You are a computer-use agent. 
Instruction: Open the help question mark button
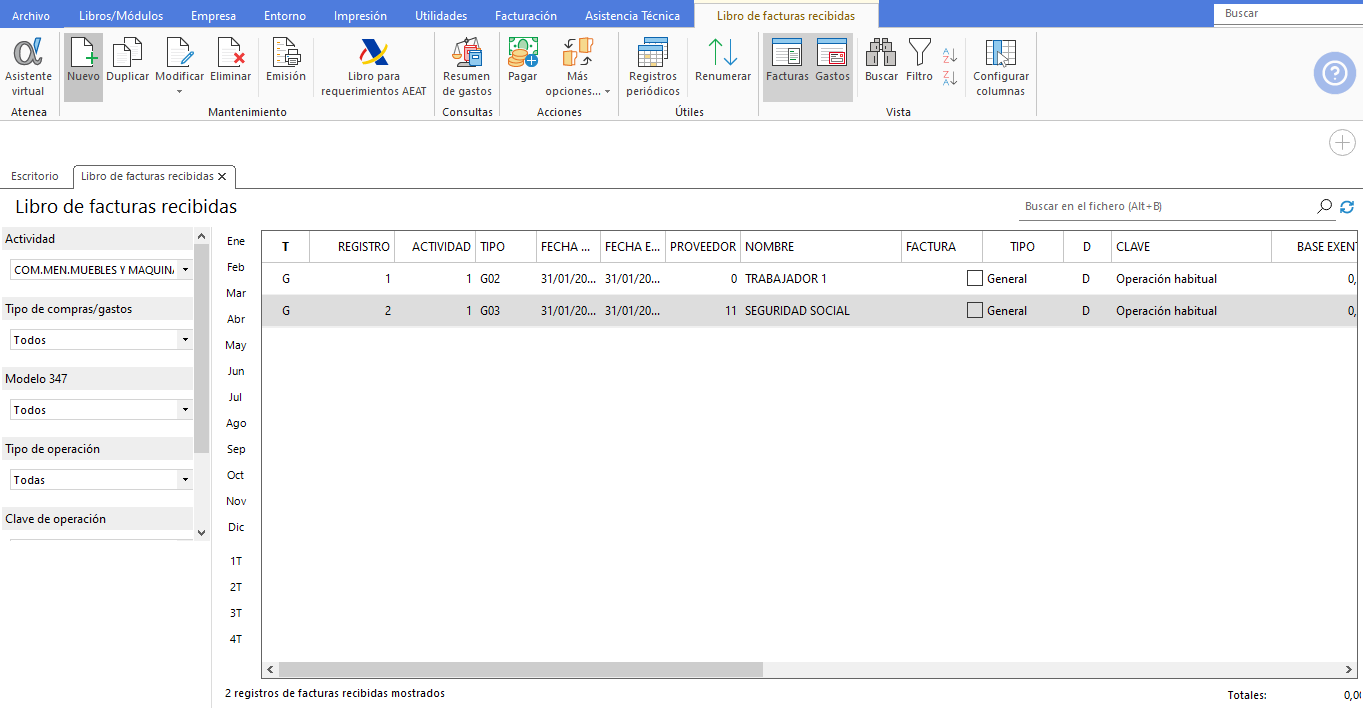point(1334,73)
